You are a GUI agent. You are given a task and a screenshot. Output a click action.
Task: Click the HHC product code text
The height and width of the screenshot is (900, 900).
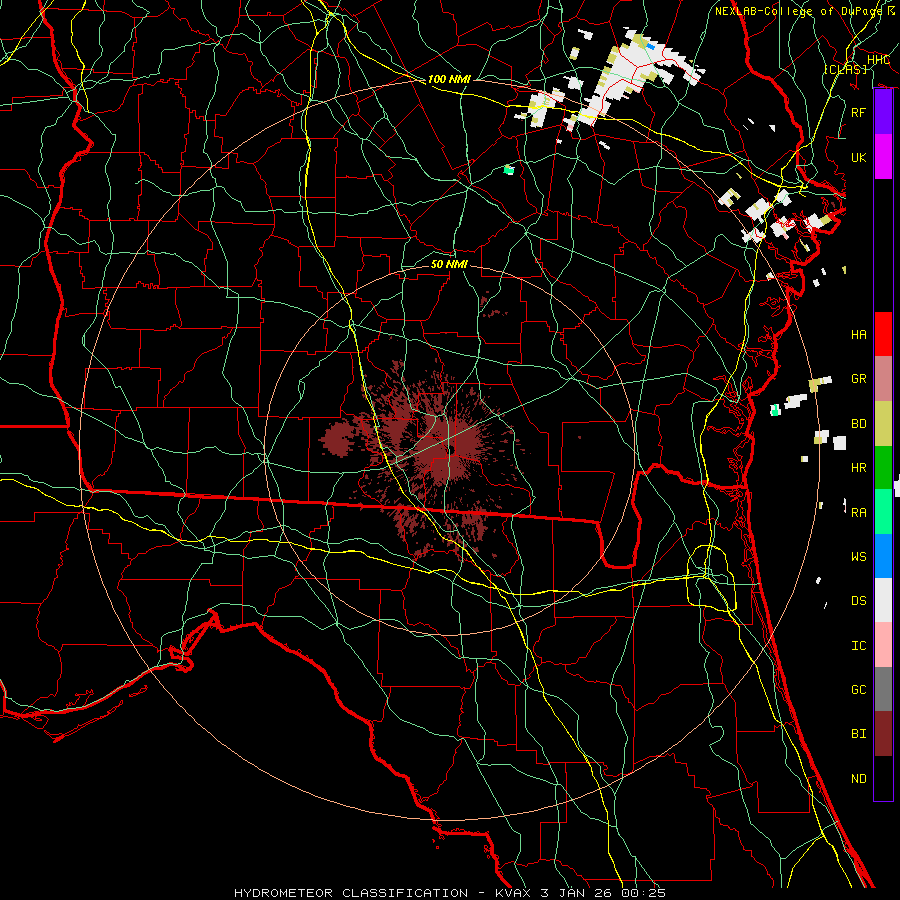point(879,60)
